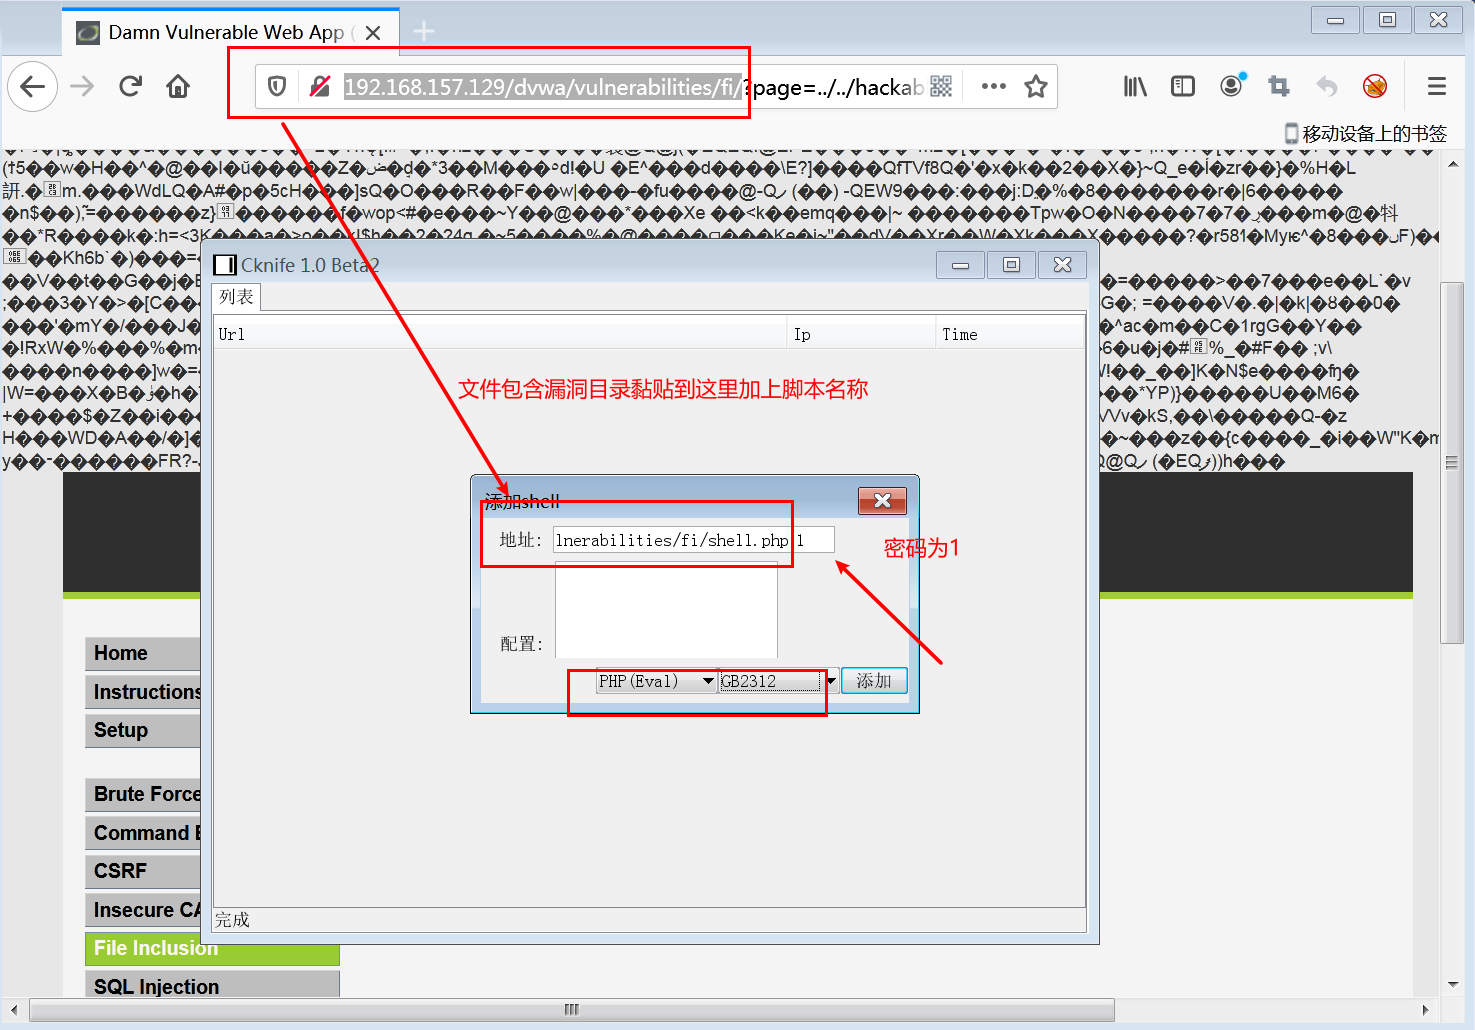The width and height of the screenshot is (1475, 1030).
Task: Open the Instructions menu item
Action: [x=142, y=692]
